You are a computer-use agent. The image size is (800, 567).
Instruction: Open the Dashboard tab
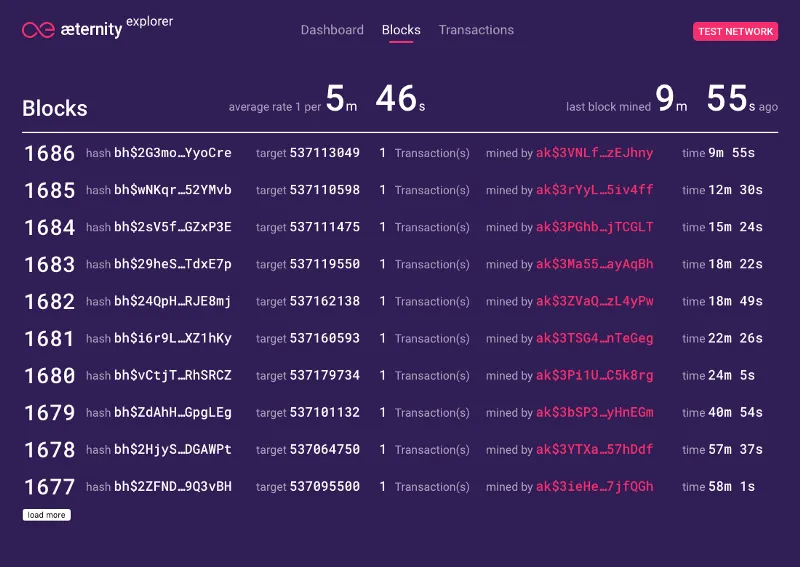tap(332, 30)
